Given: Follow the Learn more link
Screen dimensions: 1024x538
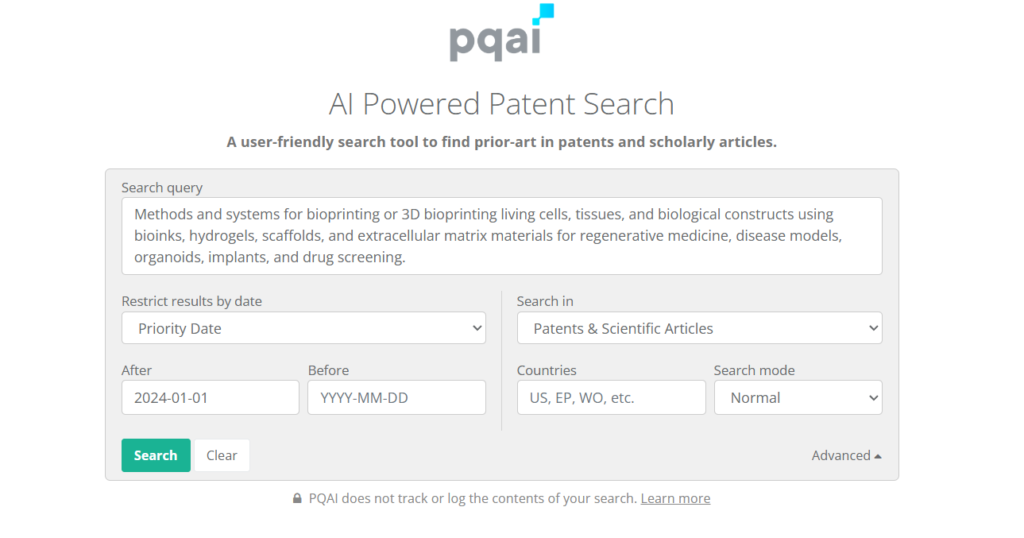Looking at the screenshot, I should click(x=675, y=498).
